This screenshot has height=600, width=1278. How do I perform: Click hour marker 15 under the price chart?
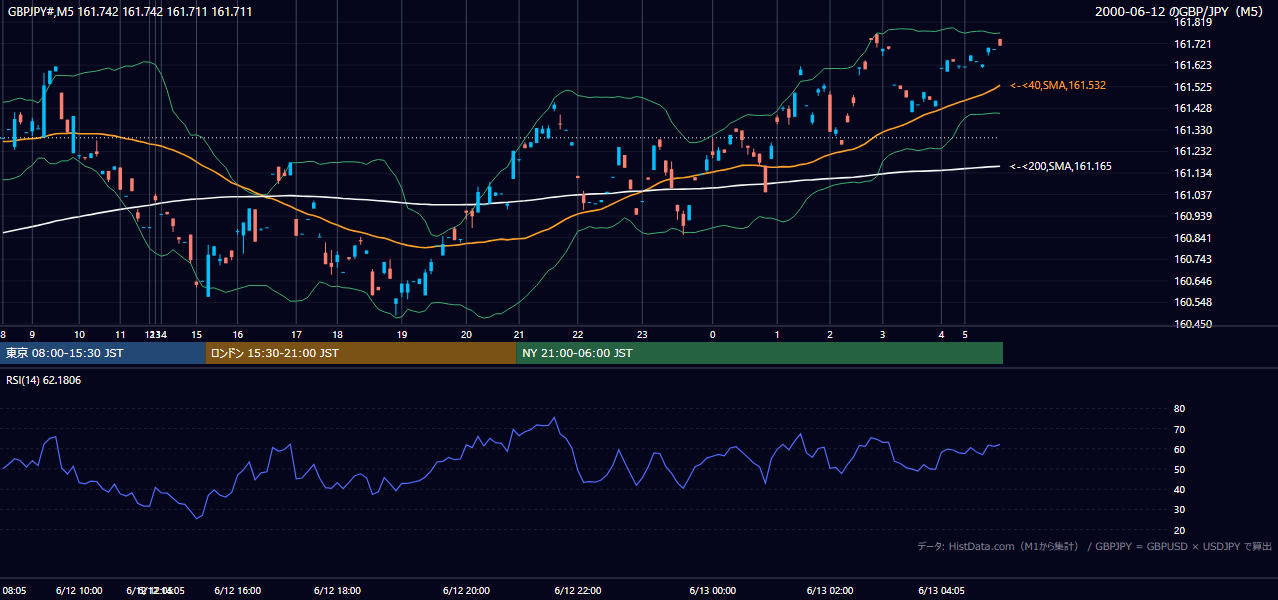point(197,335)
